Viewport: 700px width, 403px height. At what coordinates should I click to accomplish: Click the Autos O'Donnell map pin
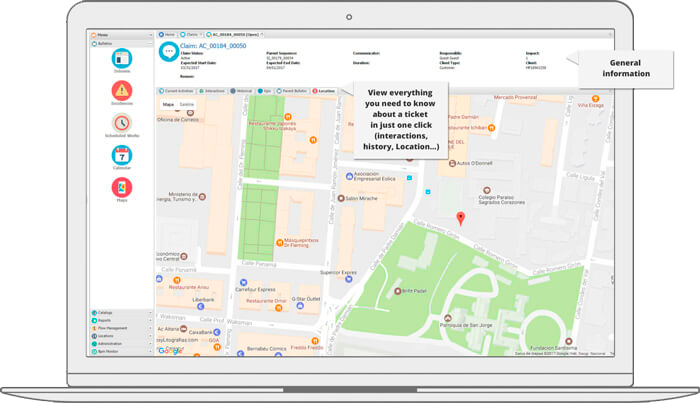pyautogui.click(x=452, y=163)
